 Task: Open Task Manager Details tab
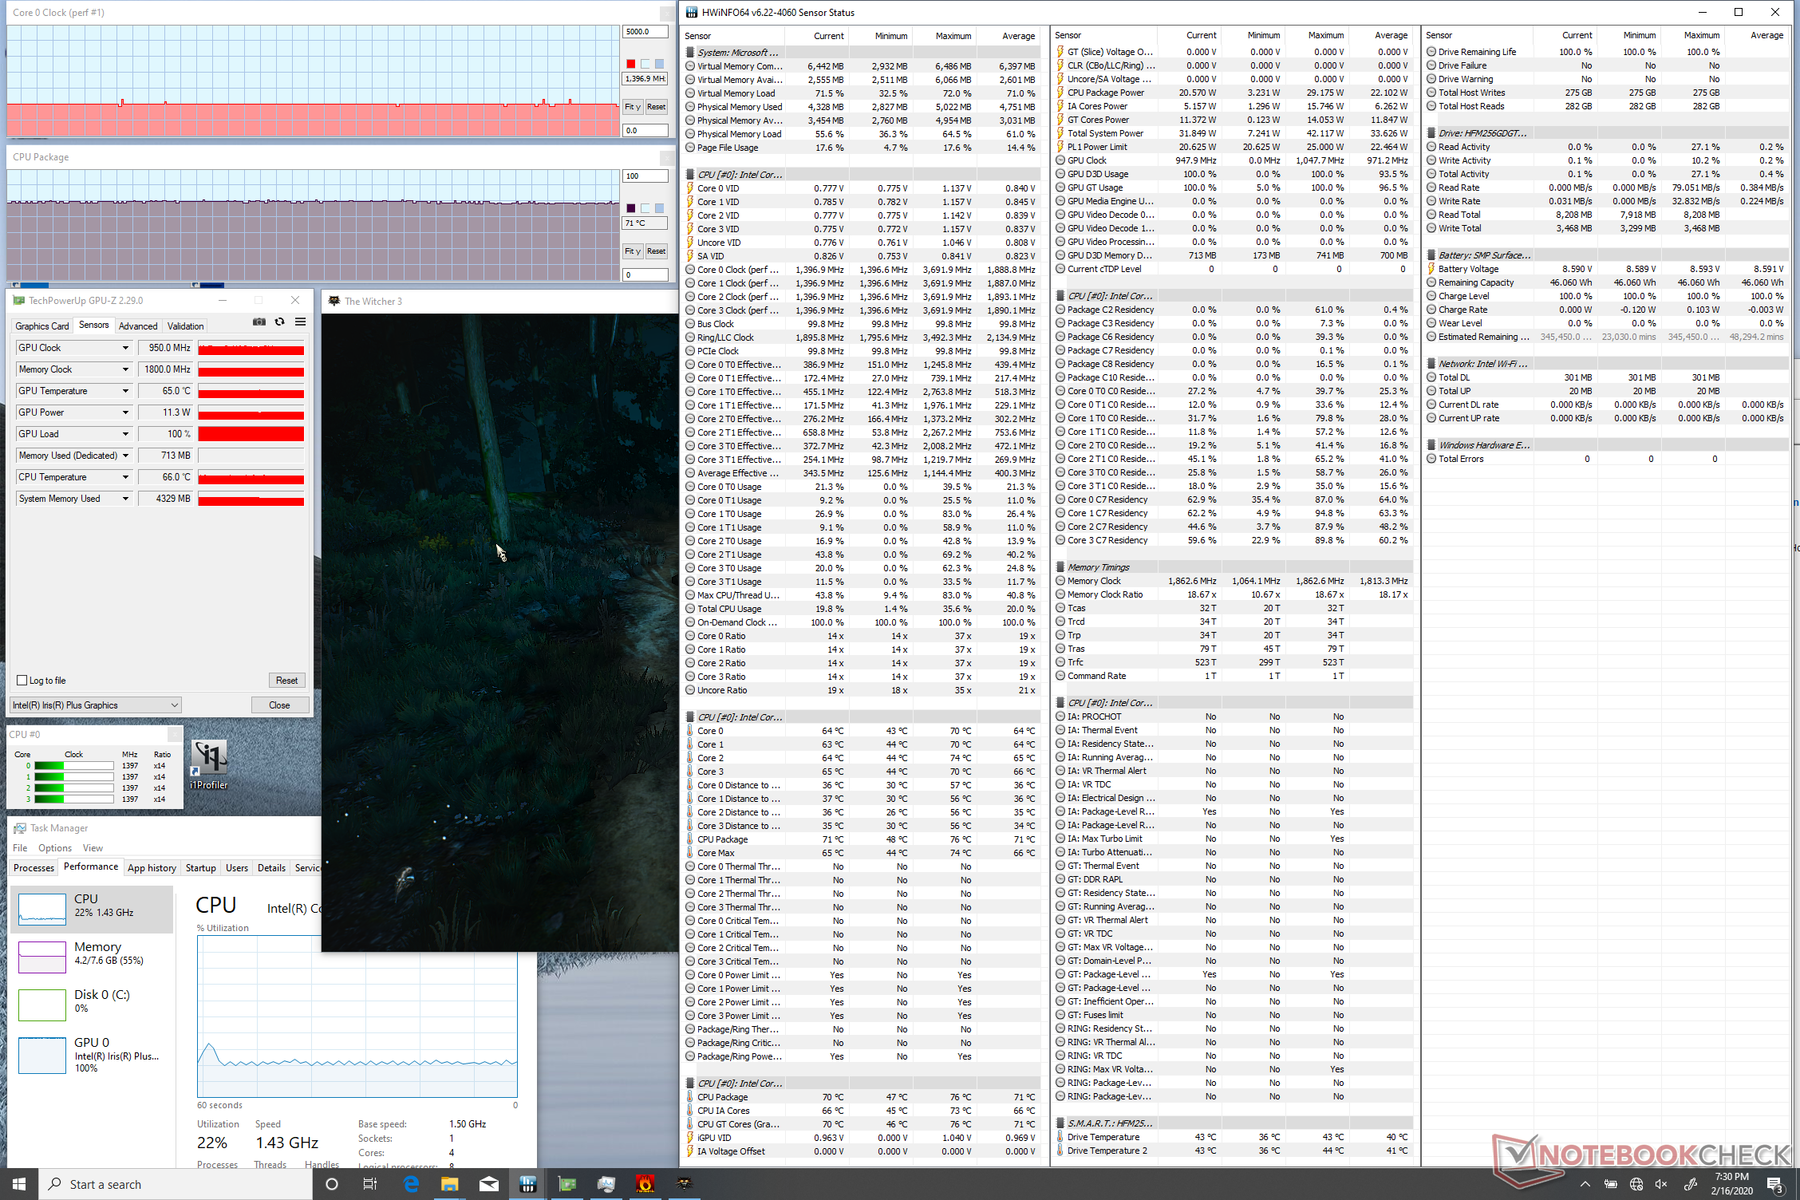[x=271, y=868]
